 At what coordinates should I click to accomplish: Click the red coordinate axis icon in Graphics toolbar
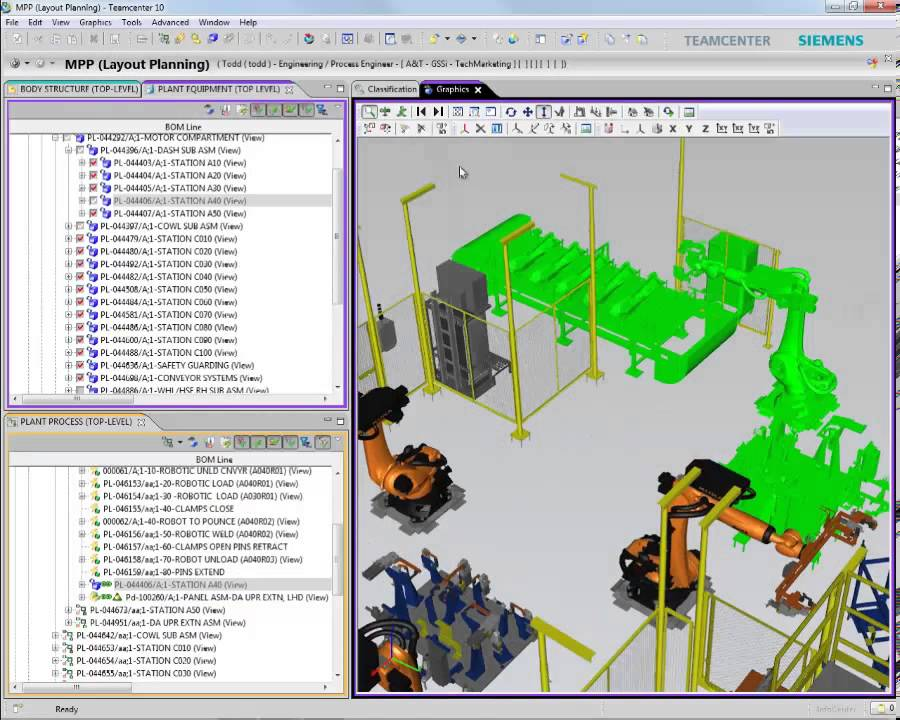click(464, 129)
